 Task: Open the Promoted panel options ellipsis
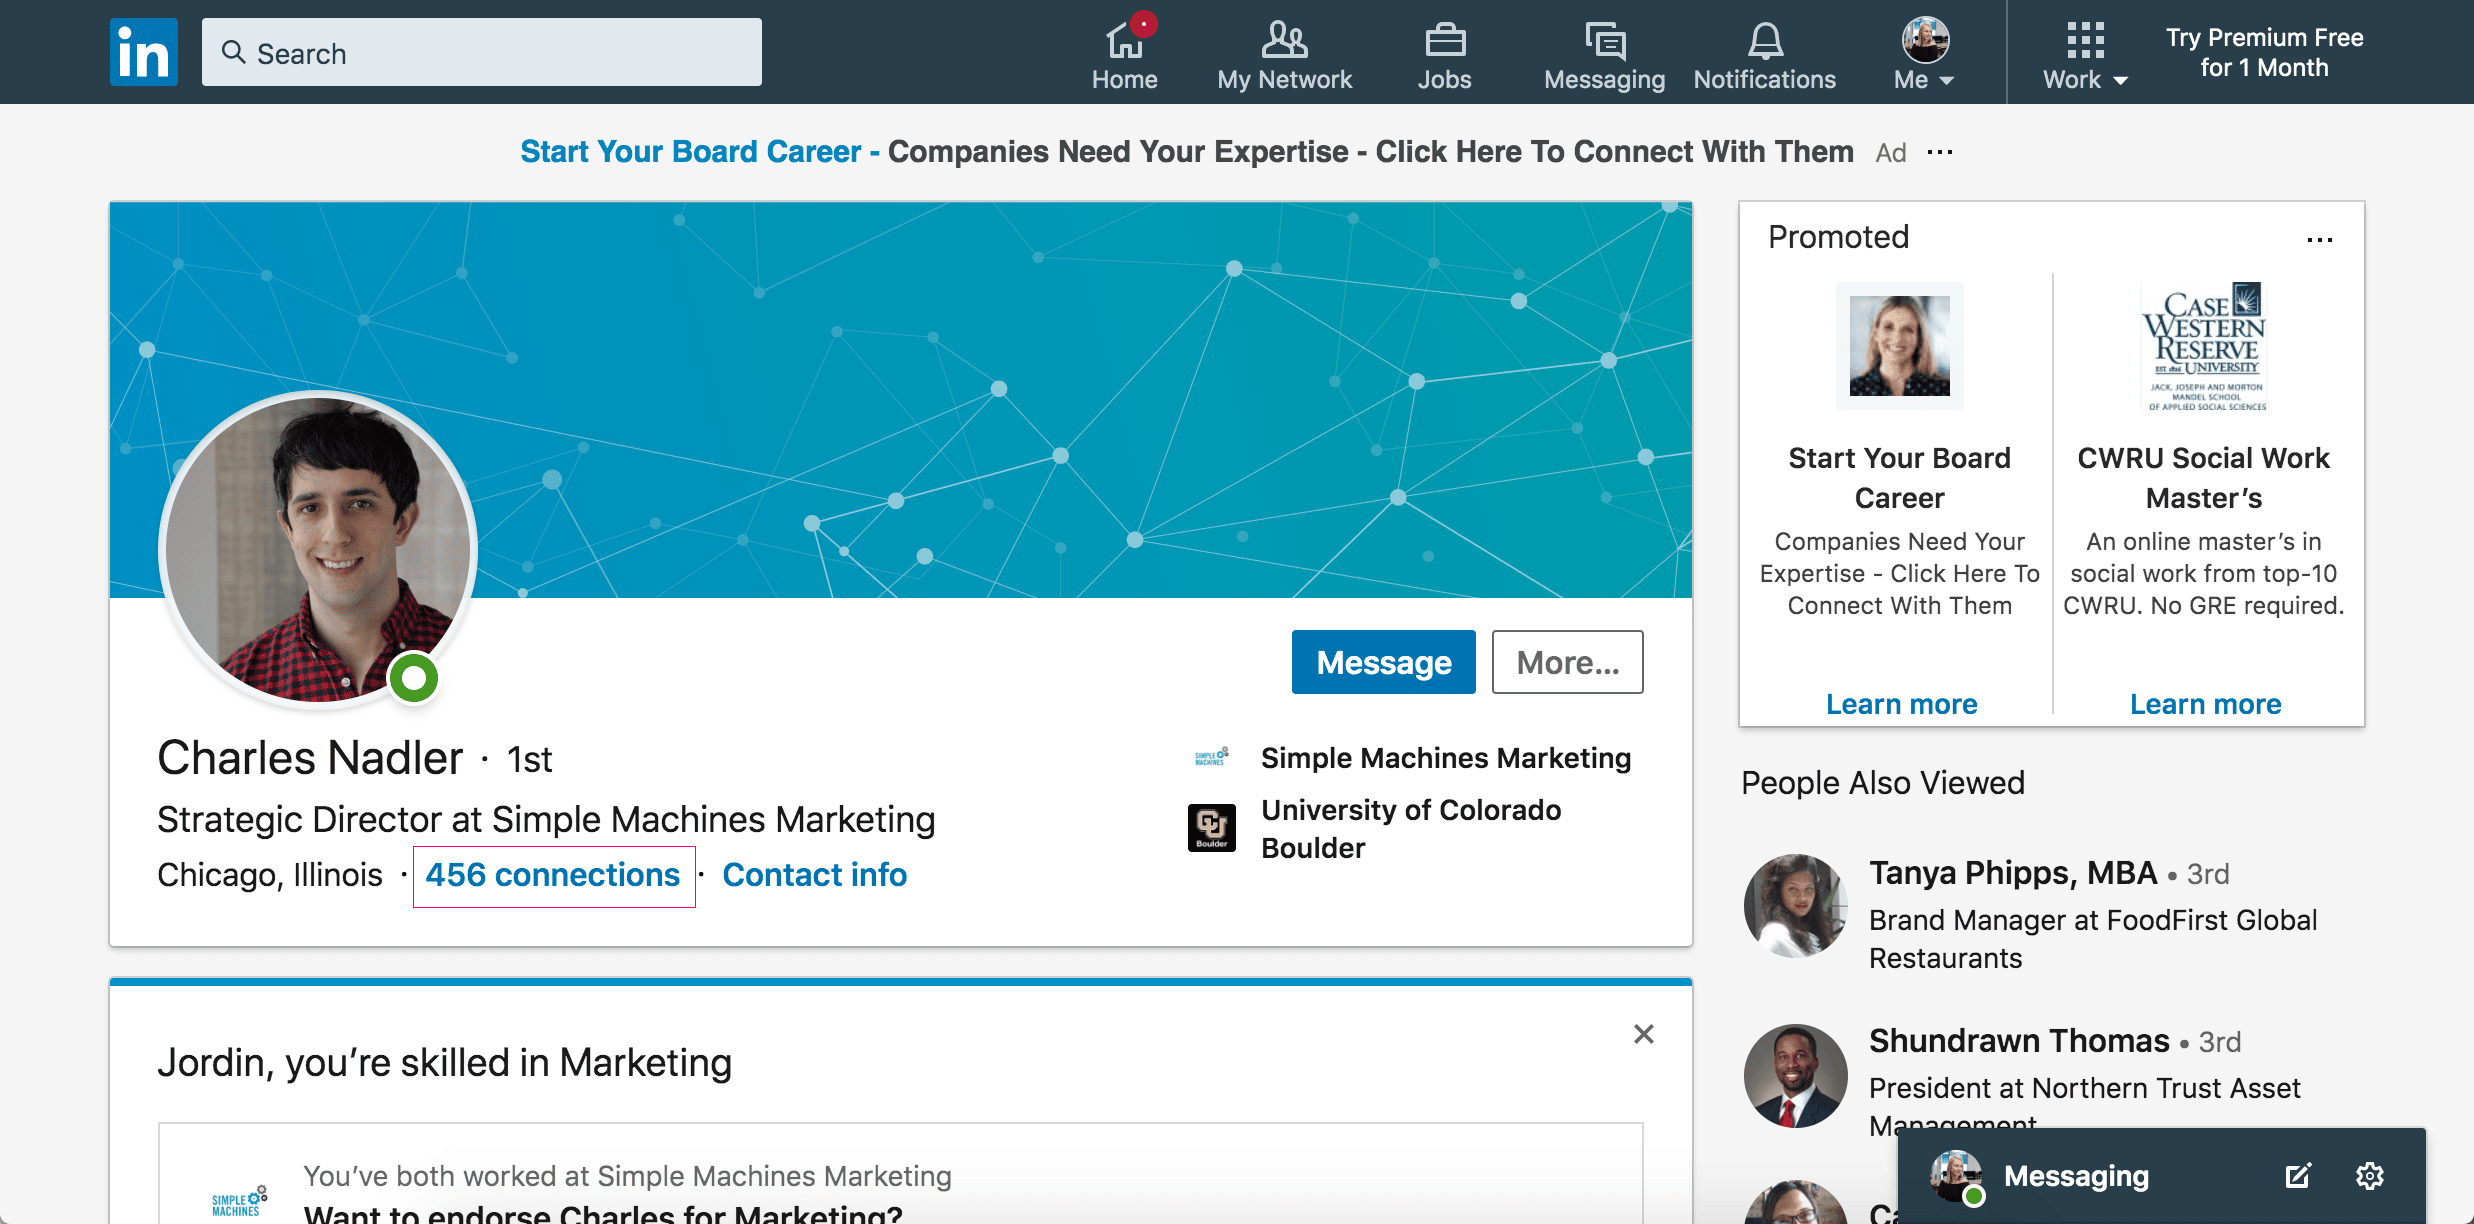click(x=2320, y=240)
